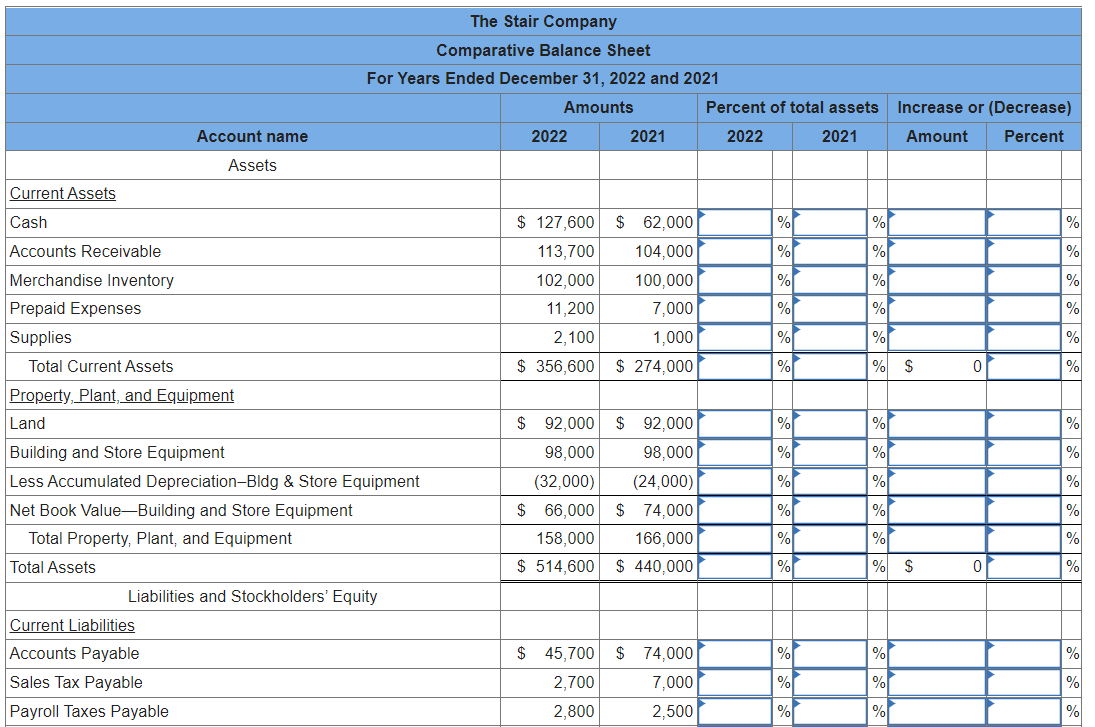Select Prepaid Expenses increase percent field
The height and width of the screenshot is (727, 1095).
pyautogui.click(x=1024, y=309)
